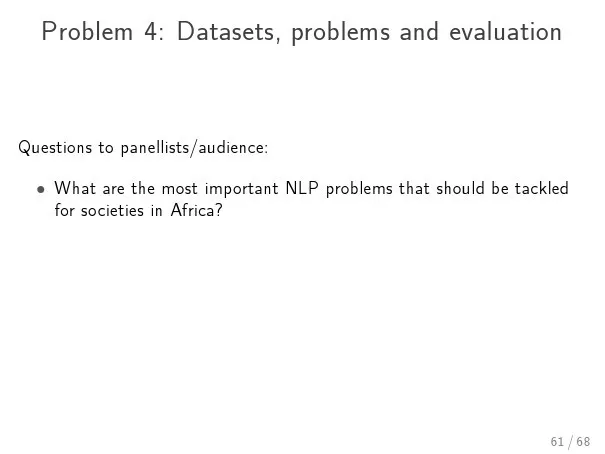Click the slide title 'Problem 4: Datasets, problems and evaluation'

301,32
